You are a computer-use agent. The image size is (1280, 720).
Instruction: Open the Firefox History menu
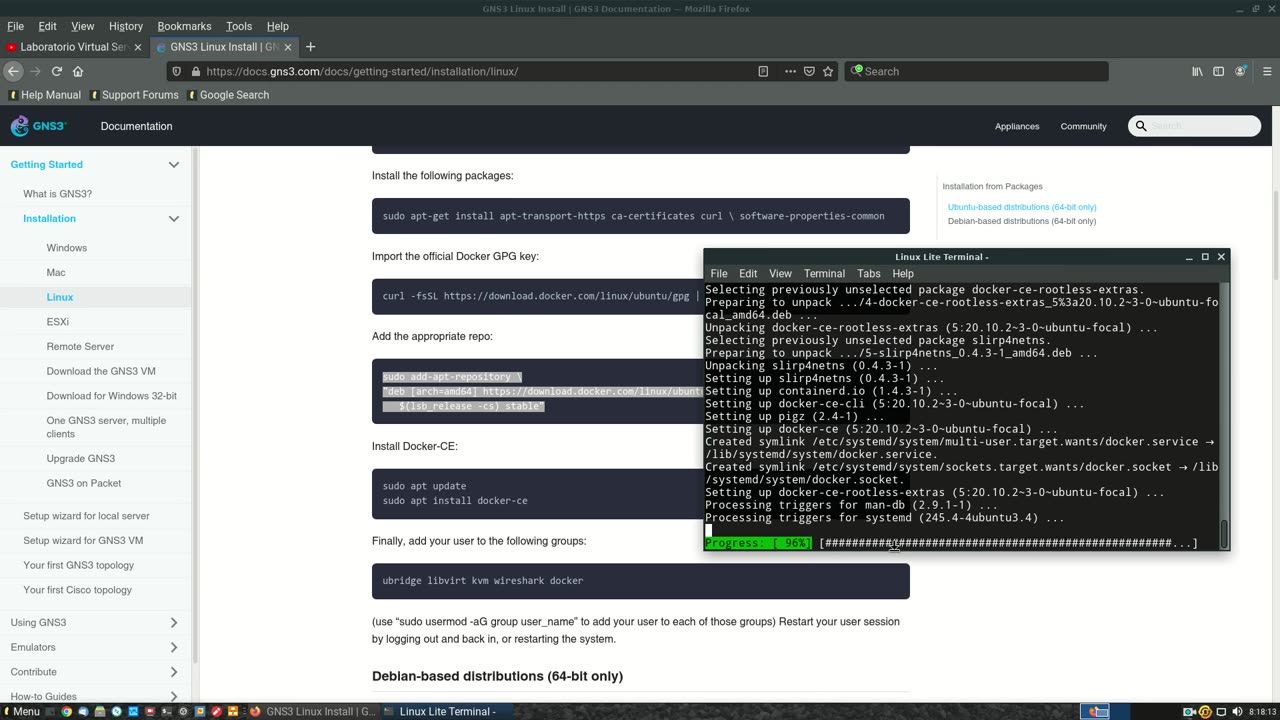pos(126,26)
